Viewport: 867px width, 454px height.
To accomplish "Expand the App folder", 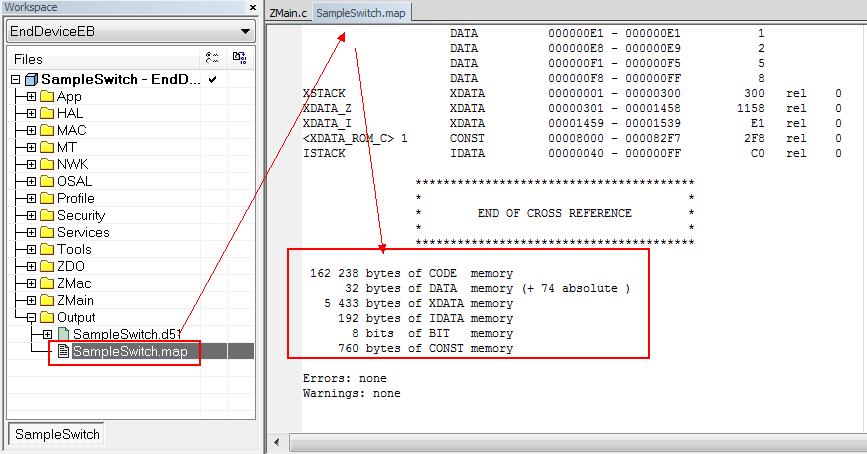I will [x=32, y=97].
